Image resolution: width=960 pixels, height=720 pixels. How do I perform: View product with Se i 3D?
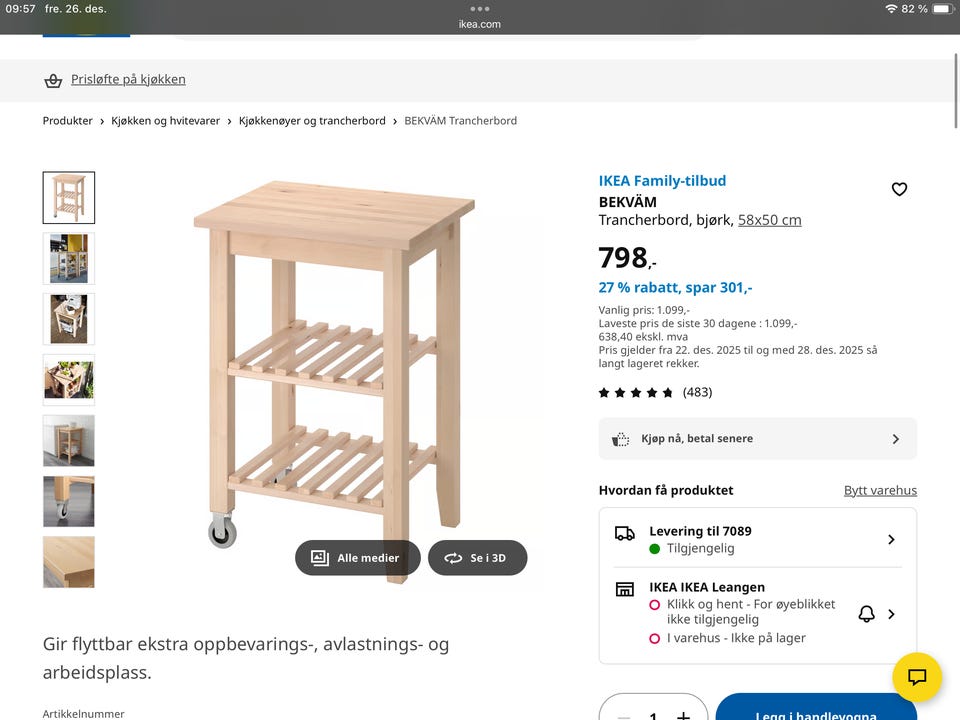pyautogui.click(x=477, y=558)
